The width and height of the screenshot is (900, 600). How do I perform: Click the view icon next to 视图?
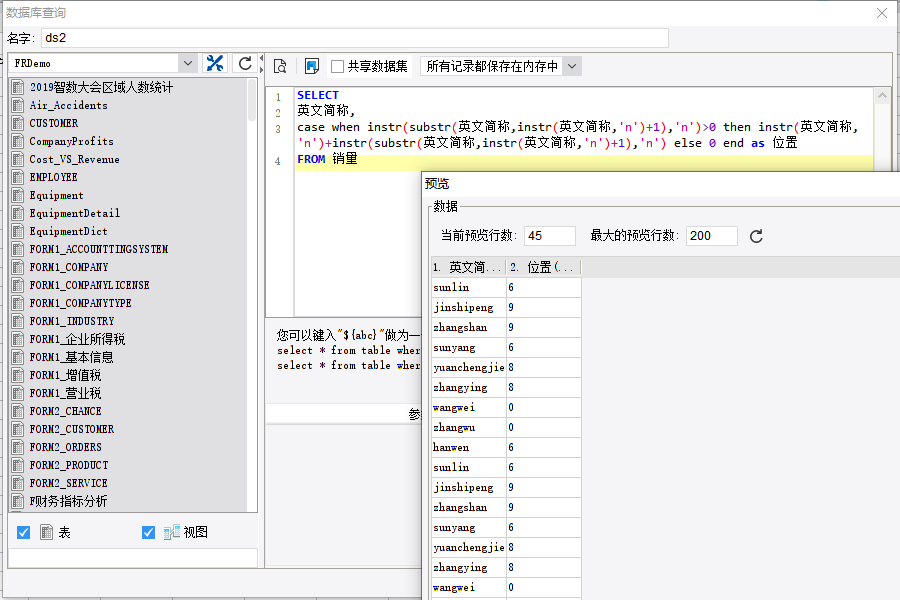click(171, 532)
